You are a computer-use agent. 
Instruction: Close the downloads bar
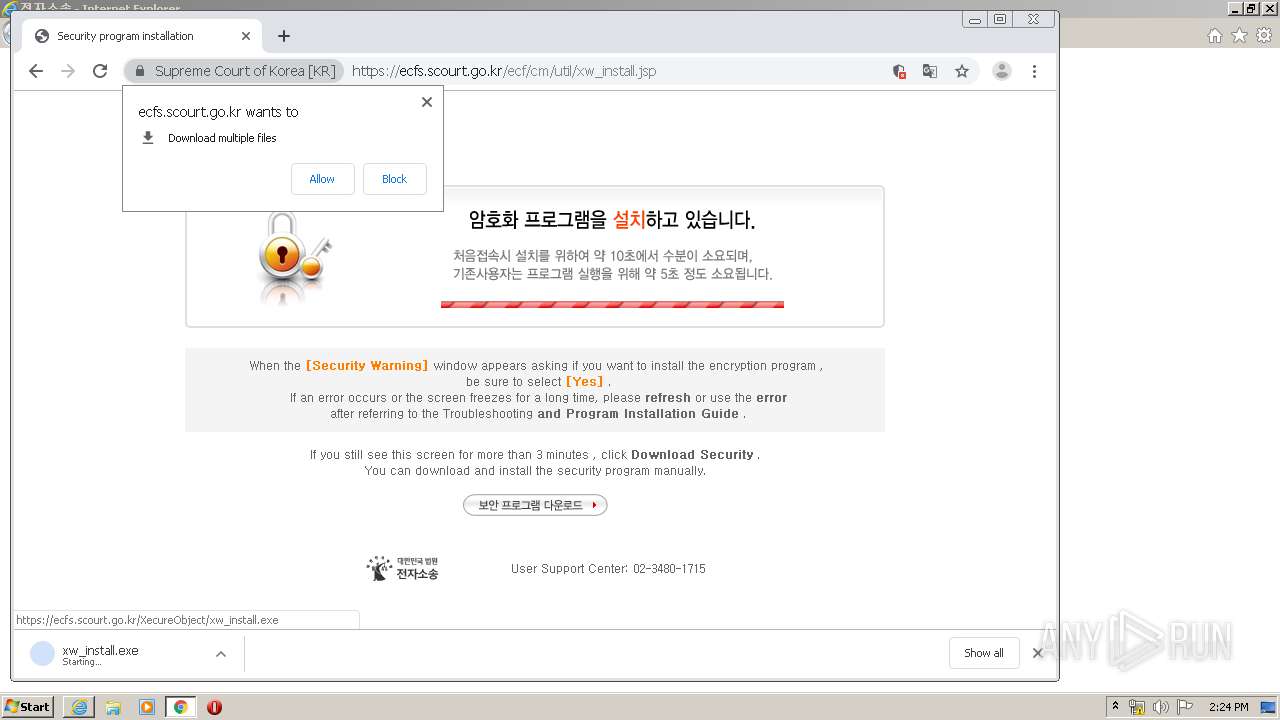click(x=1037, y=653)
